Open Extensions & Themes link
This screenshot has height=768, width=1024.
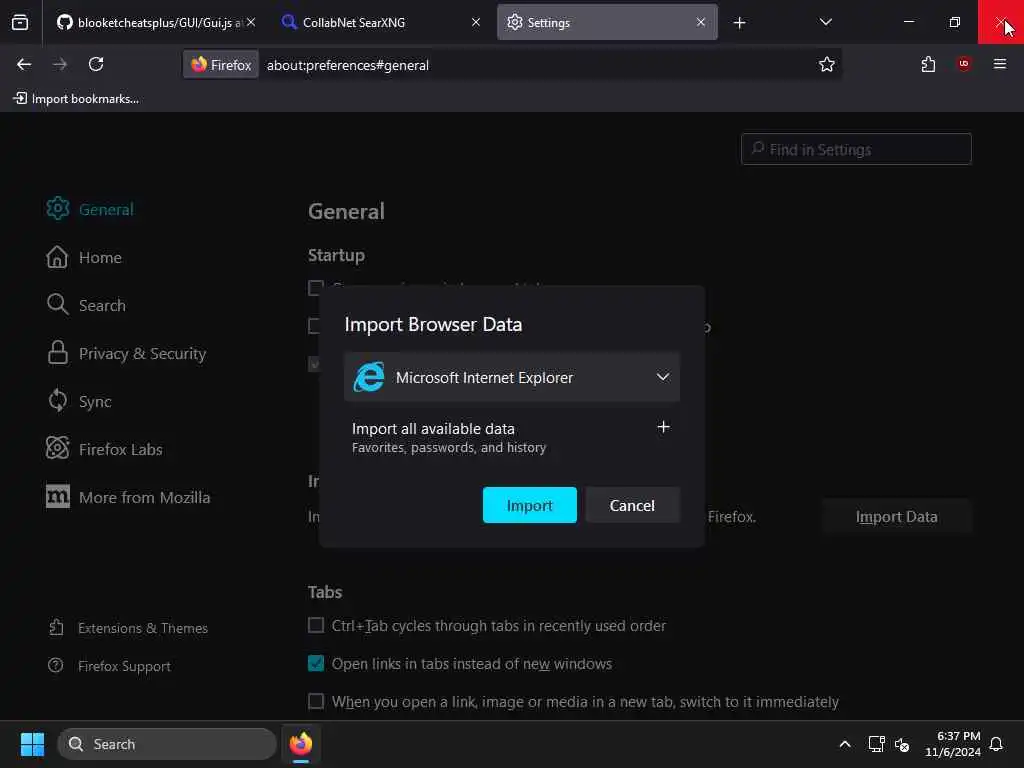pyautogui.click(x=129, y=628)
